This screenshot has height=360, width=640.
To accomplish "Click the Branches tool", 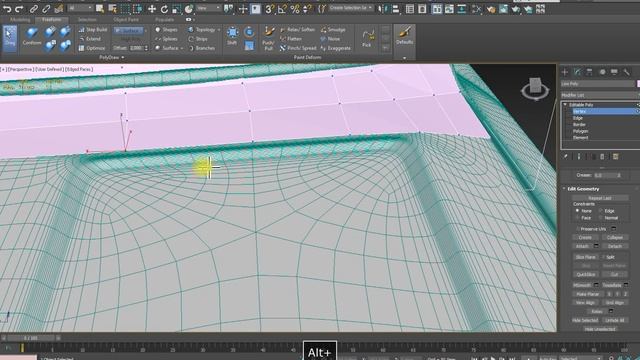I will point(202,48).
